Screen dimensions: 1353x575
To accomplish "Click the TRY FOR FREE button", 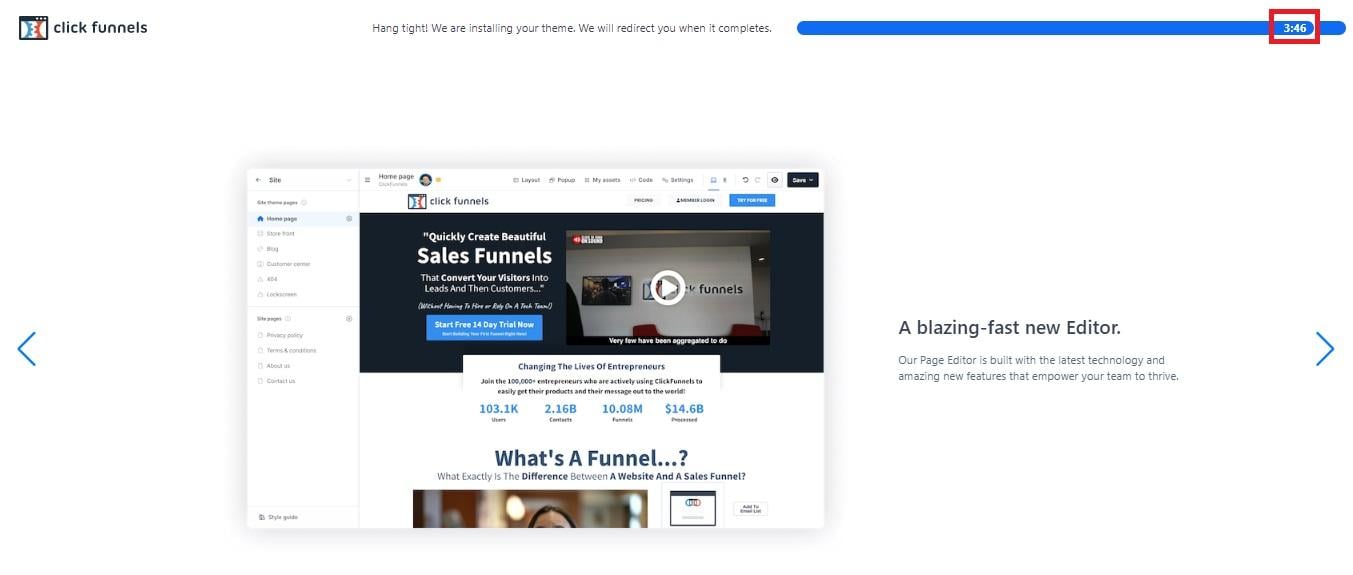I will point(751,200).
